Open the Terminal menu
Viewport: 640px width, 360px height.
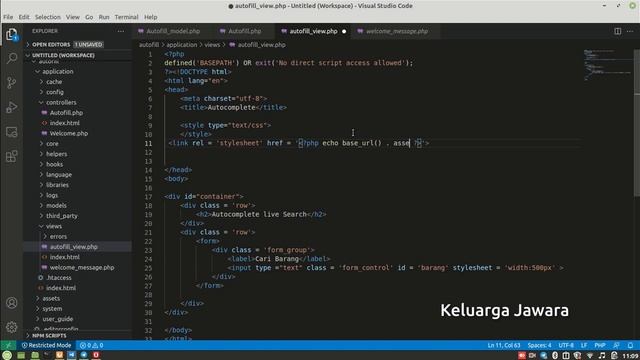click(x=127, y=17)
